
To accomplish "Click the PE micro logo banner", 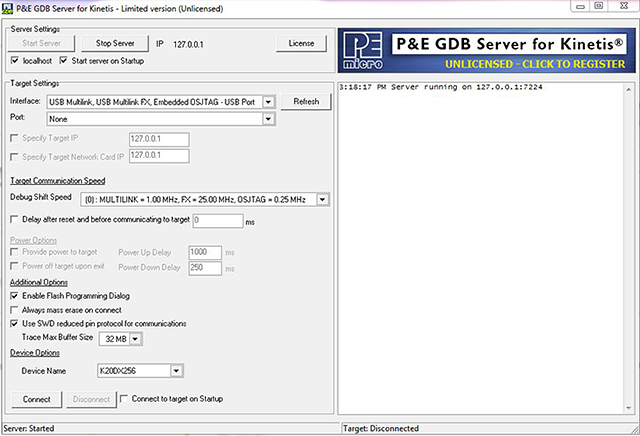I will [363, 51].
